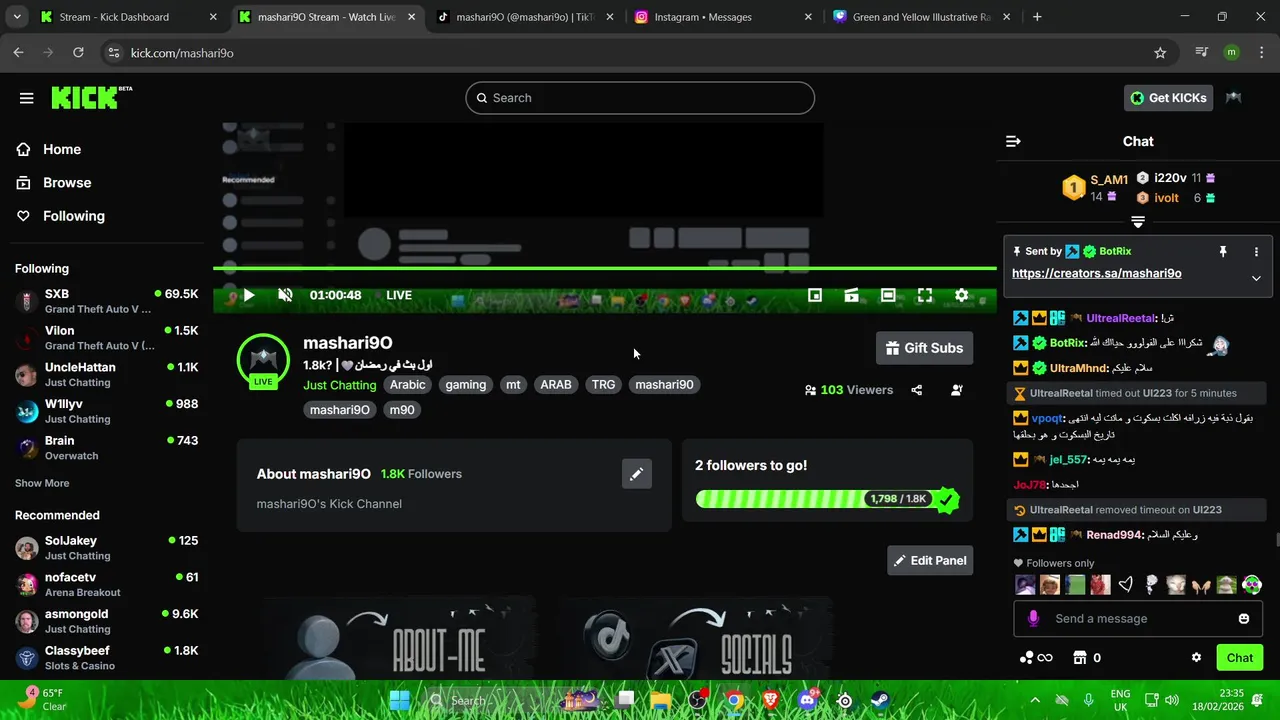Open asmongold recommended channel
The image size is (1280, 720).
click(107, 621)
